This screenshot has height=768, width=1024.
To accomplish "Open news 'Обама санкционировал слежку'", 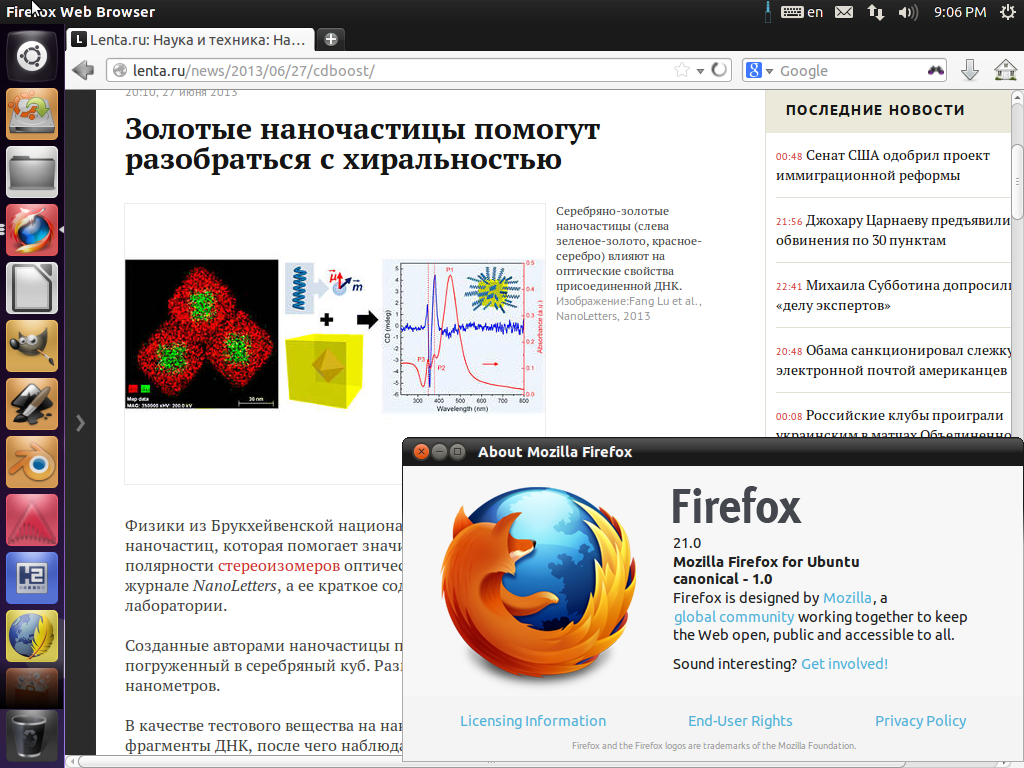I will [x=893, y=360].
